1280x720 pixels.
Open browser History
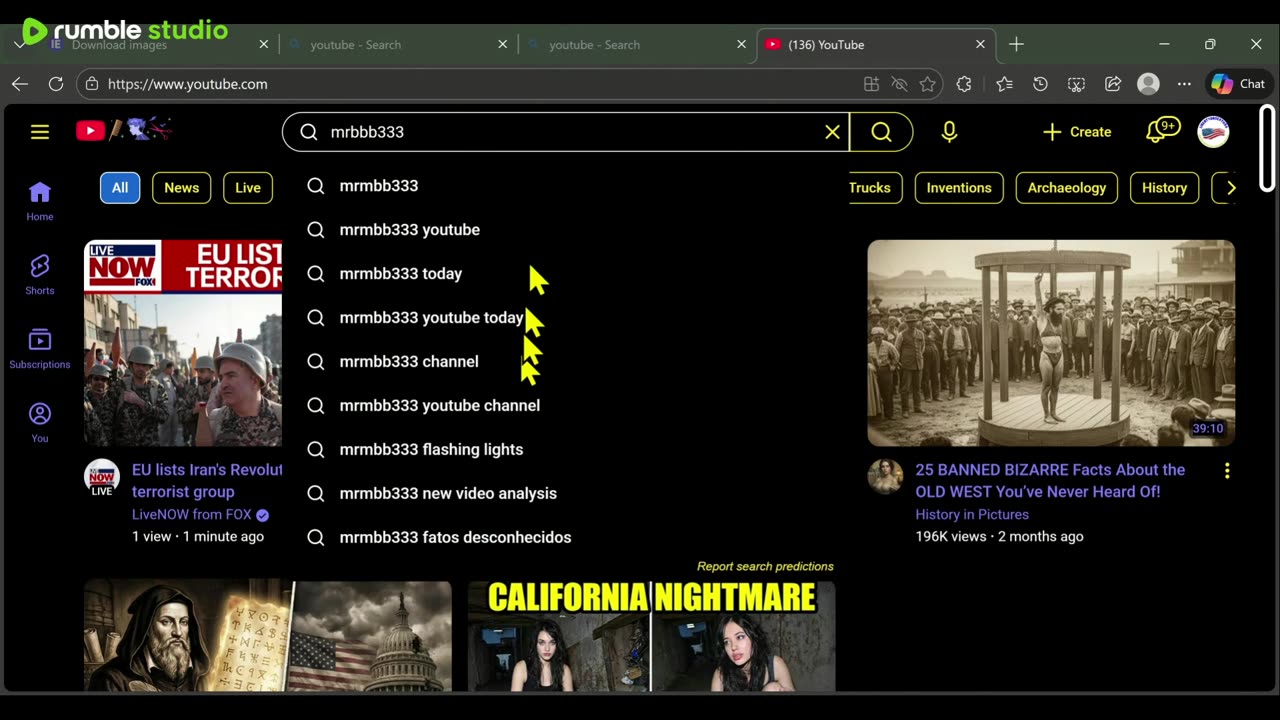pyautogui.click(x=1040, y=84)
